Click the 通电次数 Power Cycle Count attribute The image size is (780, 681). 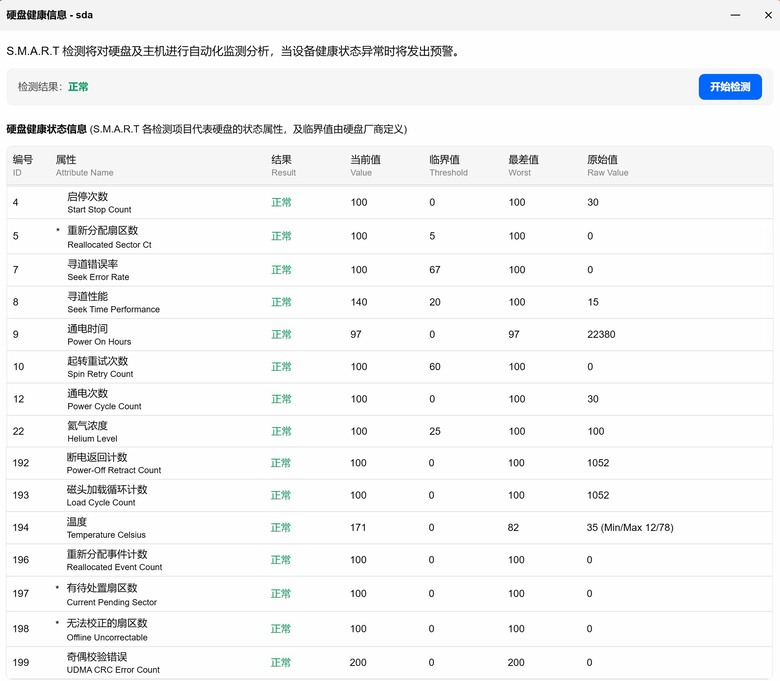(x=104, y=399)
